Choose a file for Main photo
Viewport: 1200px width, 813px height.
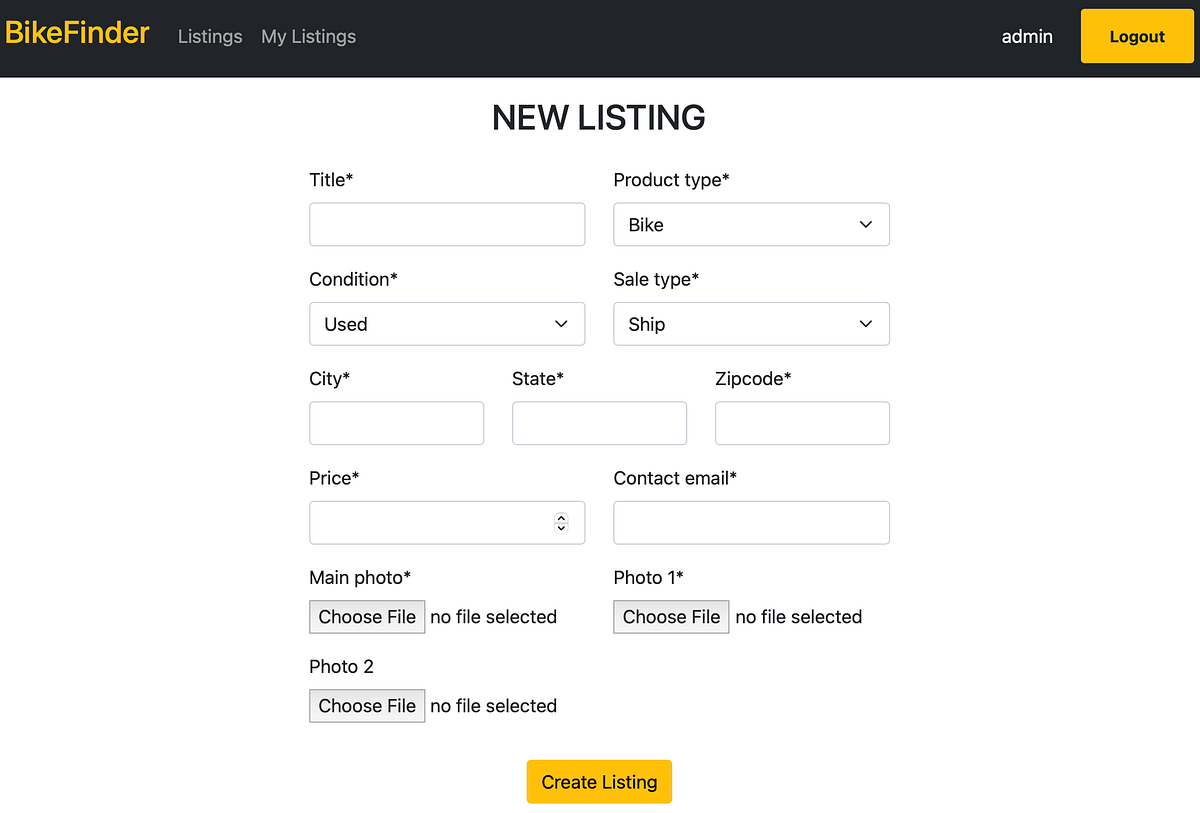367,617
